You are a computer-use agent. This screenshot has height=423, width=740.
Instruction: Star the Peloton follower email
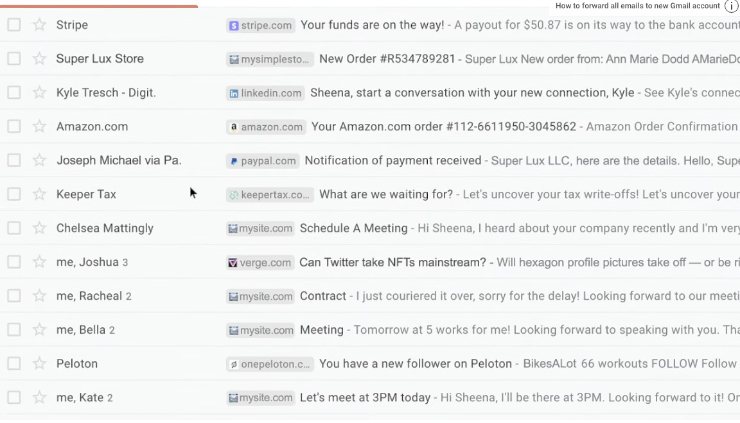coord(40,364)
